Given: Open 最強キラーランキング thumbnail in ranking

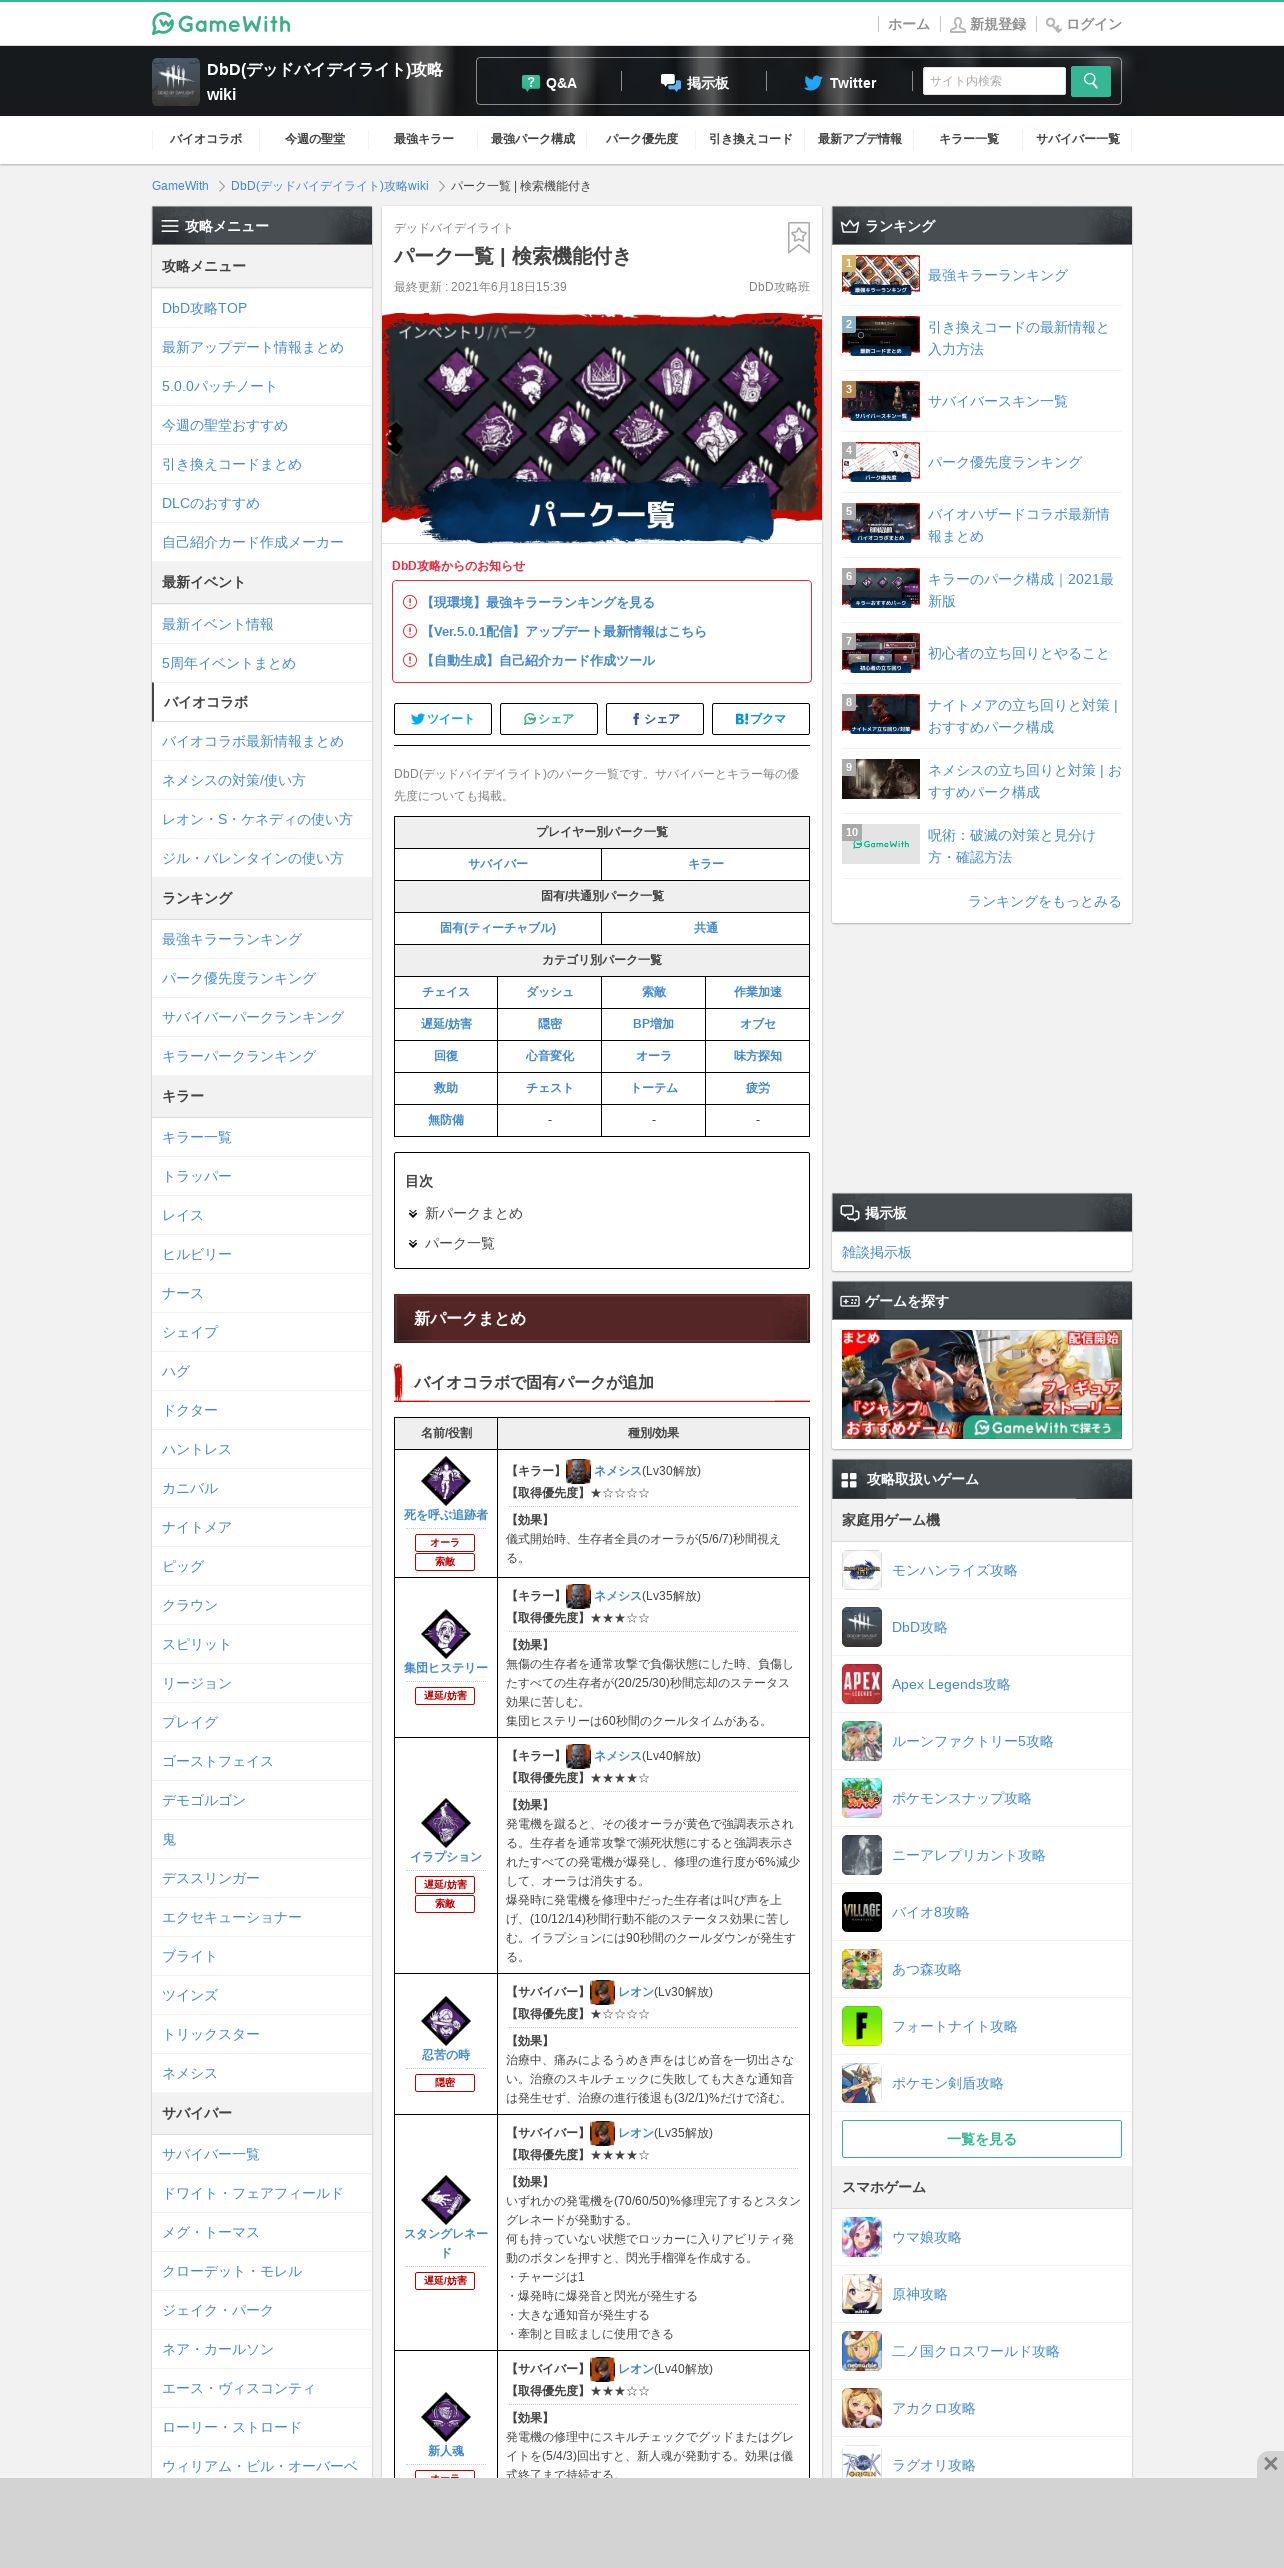Looking at the screenshot, I should (x=880, y=275).
